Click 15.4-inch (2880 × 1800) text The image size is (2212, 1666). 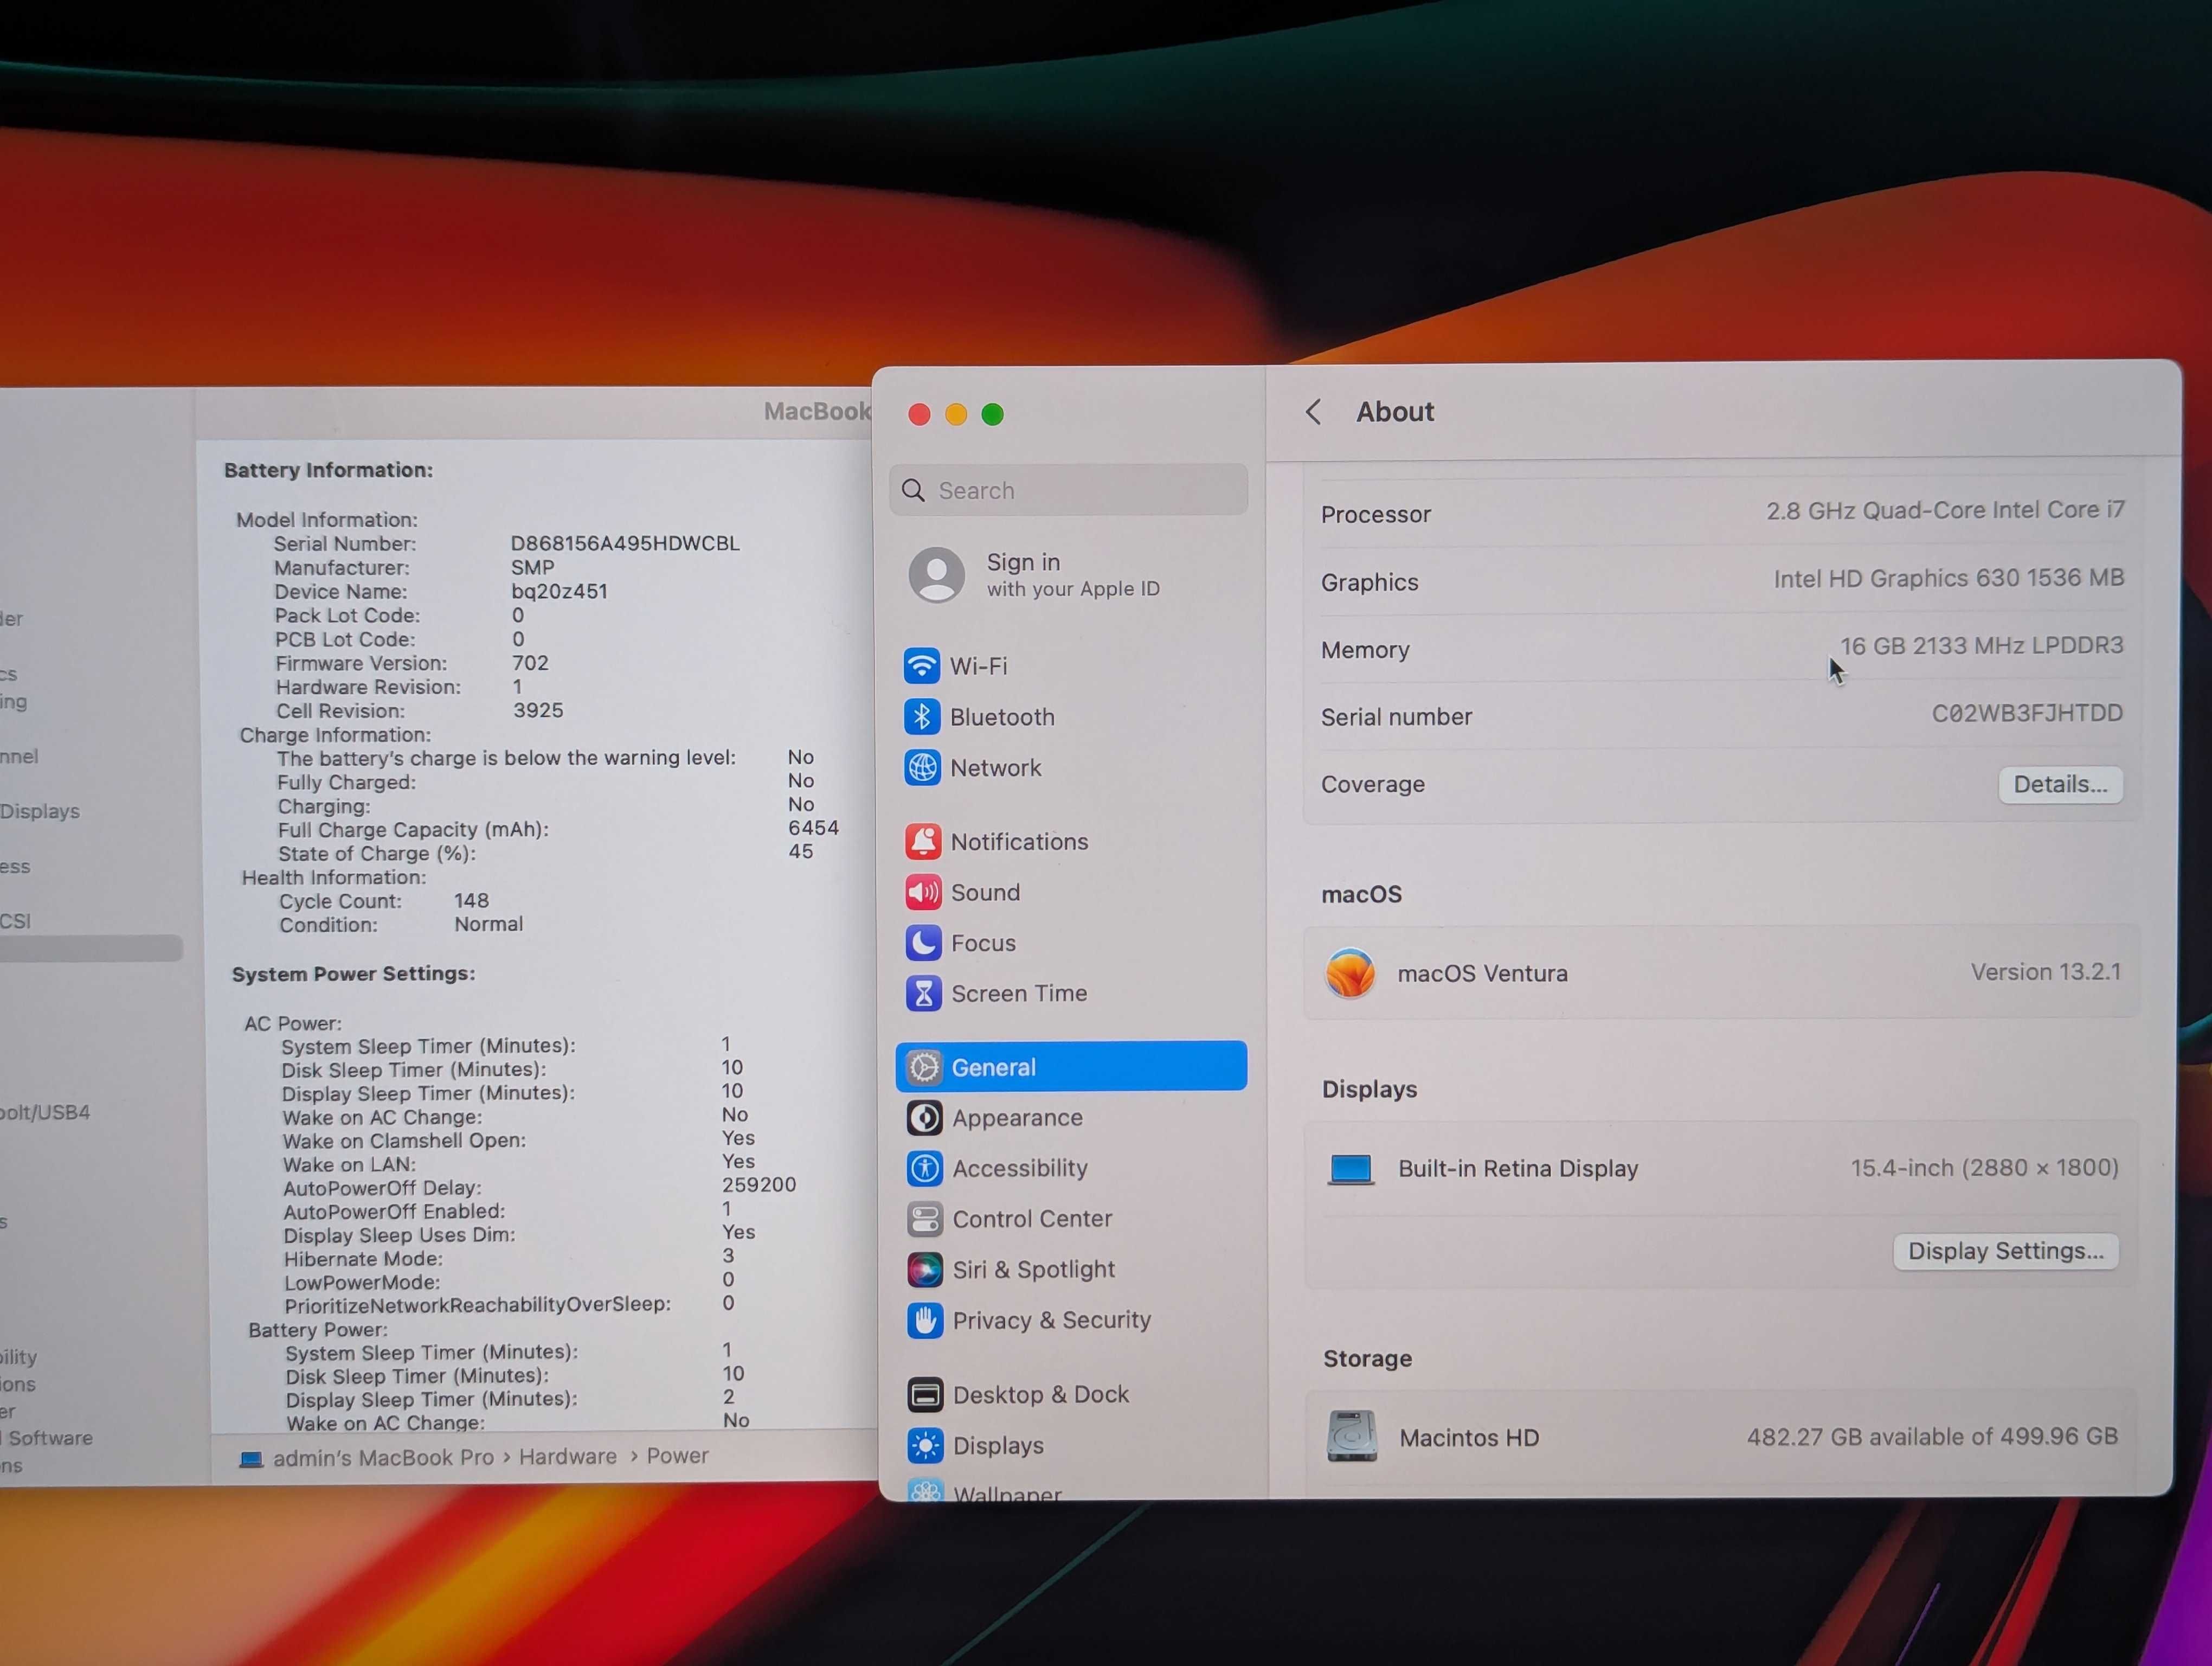tap(1984, 1167)
